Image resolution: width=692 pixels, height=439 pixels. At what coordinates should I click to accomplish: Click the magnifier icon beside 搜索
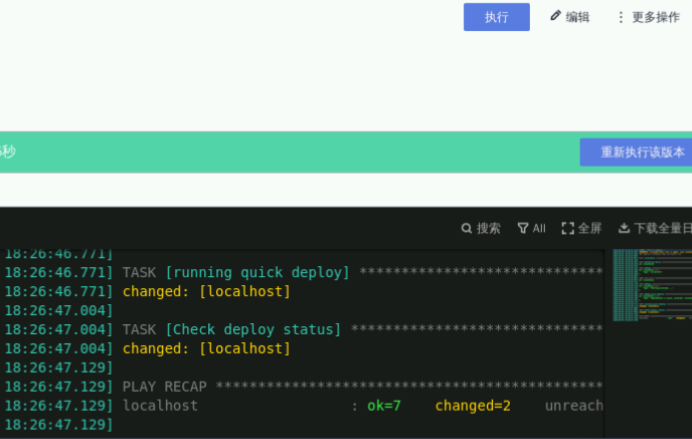[466, 228]
